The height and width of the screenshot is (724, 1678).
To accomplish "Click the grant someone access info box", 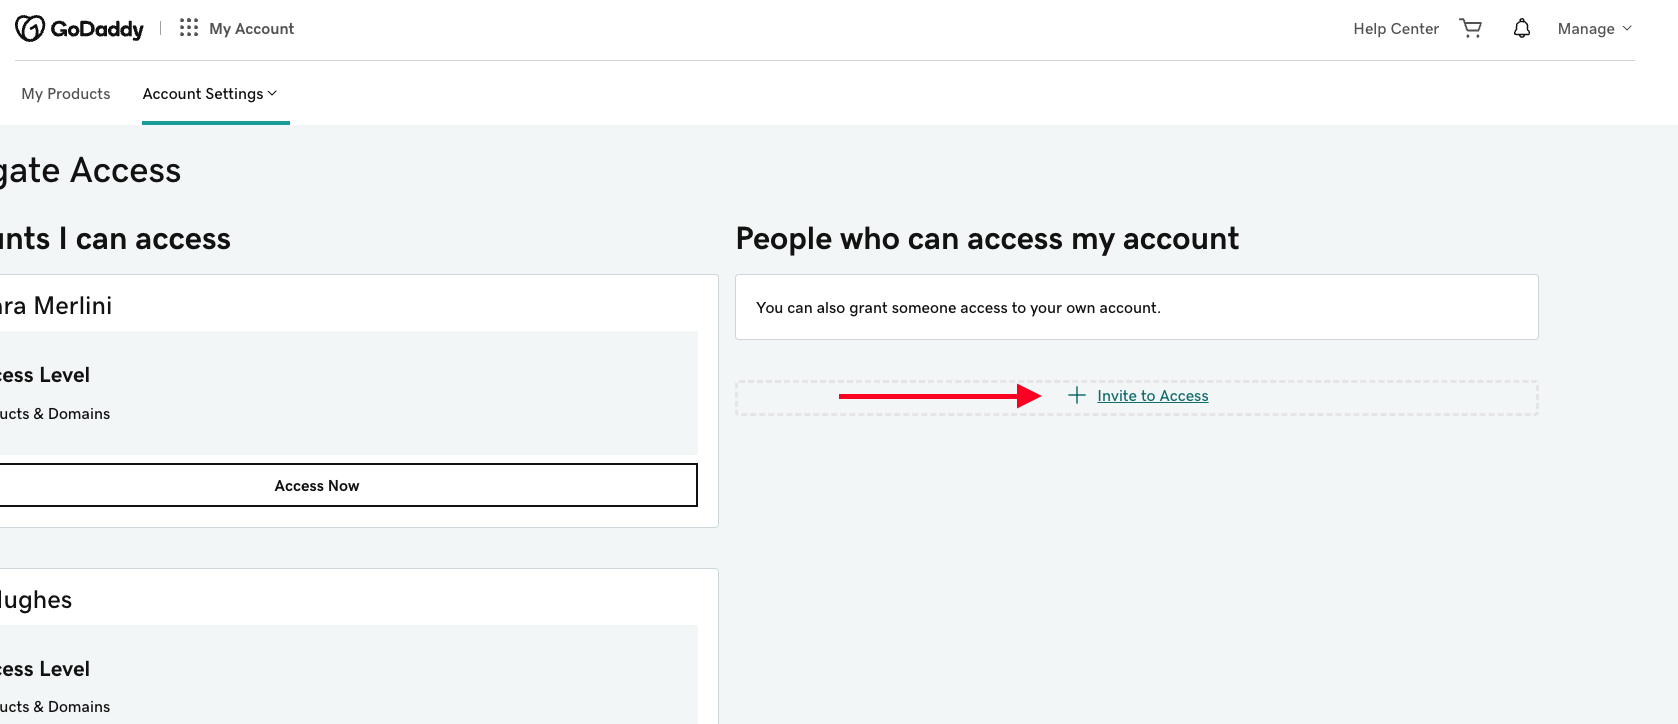I will coord(1137,307).
